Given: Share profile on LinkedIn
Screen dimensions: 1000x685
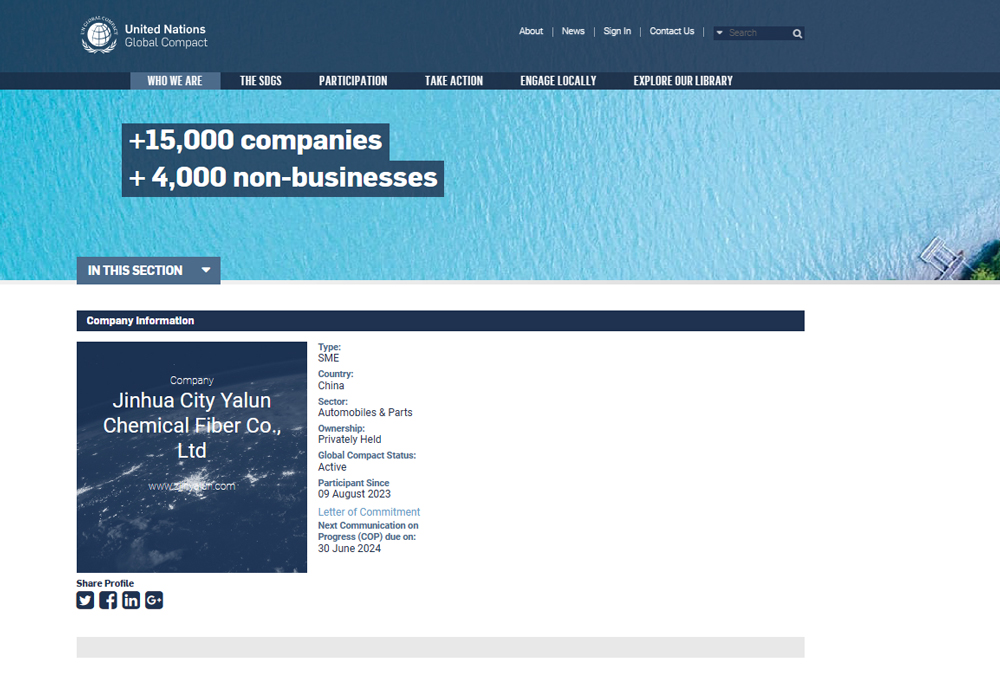Looking at the screenshot, I should [x=131, y=600].
